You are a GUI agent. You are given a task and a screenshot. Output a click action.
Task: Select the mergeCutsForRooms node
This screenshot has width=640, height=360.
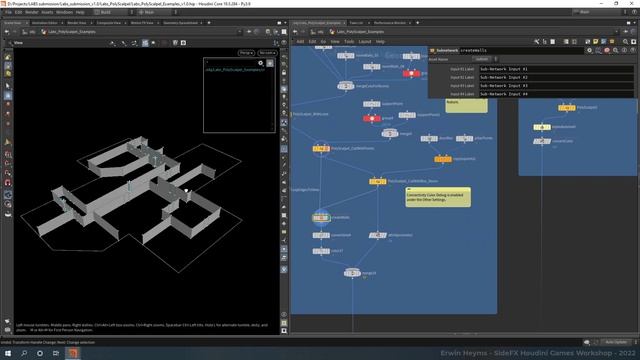(x=346, y=86)
